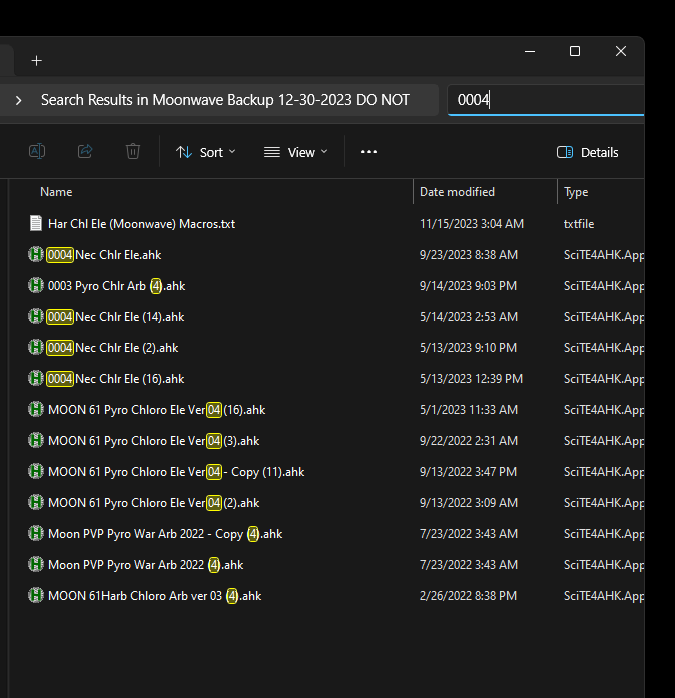Click date 2/26/2022 8:38 PM
The height and width of the screenshot is (698, 675).
click(x=468, y=596)
